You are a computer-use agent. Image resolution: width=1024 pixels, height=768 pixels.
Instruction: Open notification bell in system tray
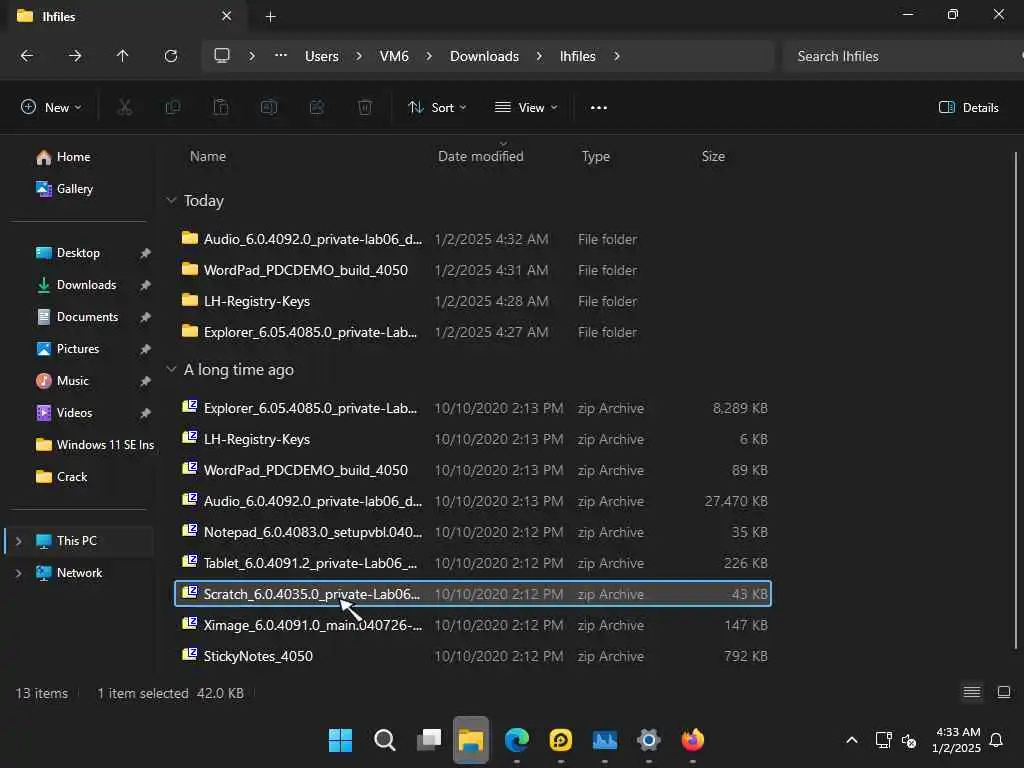(996, 740)
